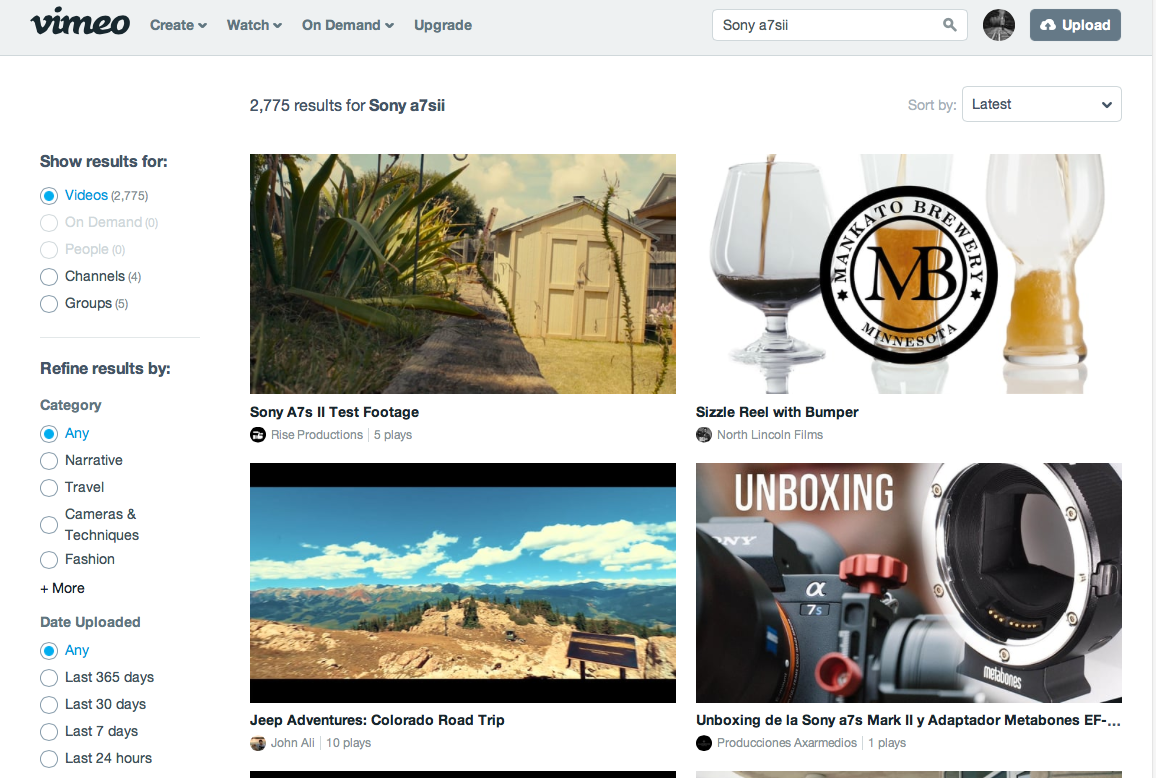
Task: Click Producciones Axarmedios avatar icon
Action: point(704,743)
